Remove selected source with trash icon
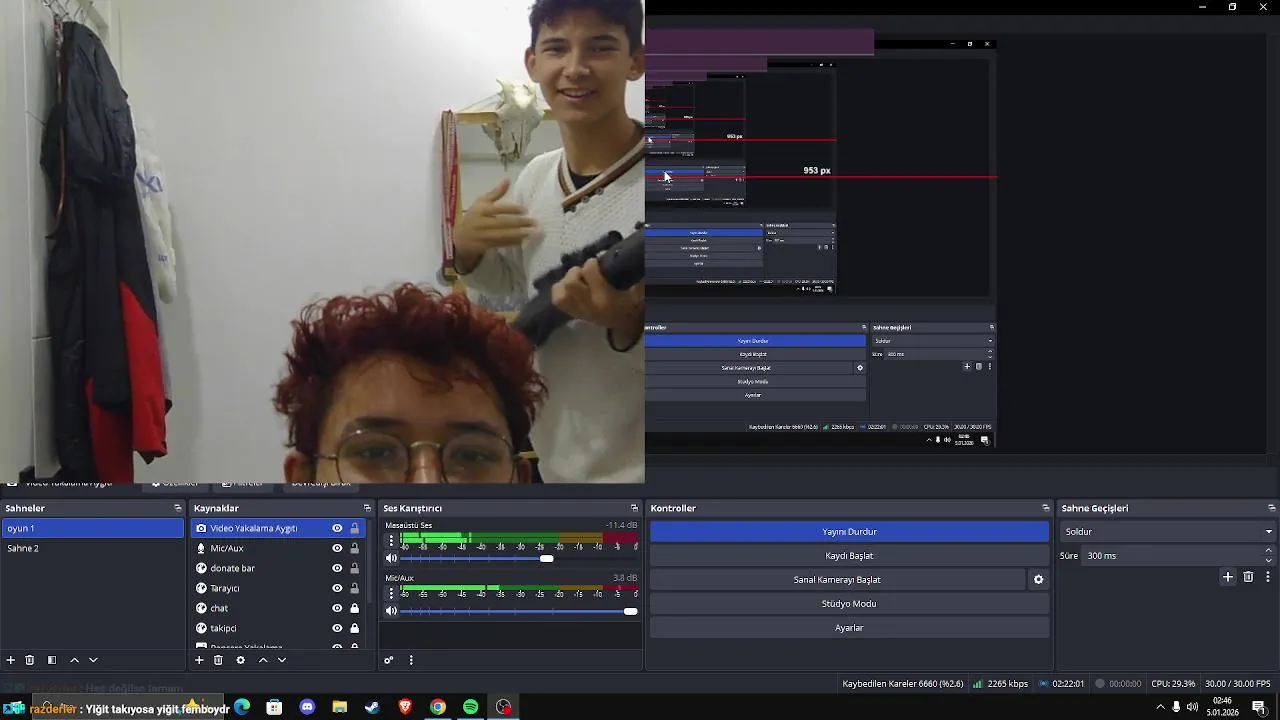The height and width of the screenshot is (720, 1280). tap(218, 660)
